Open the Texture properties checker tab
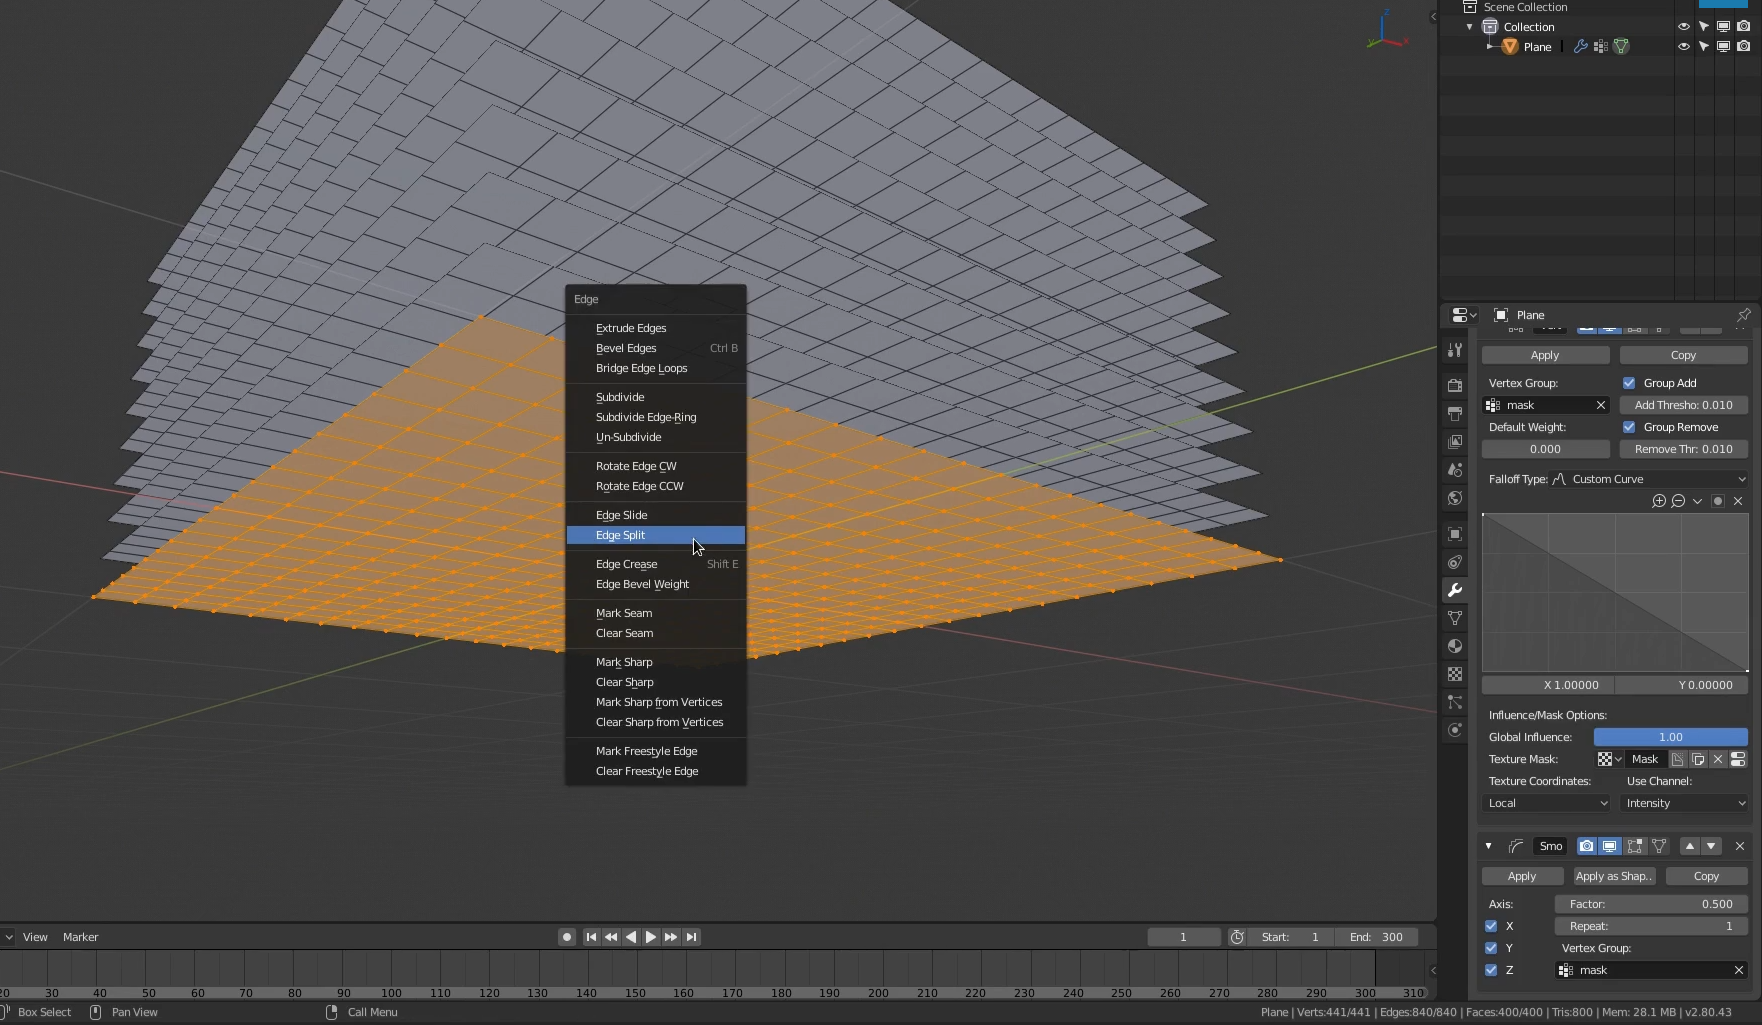 click(1455, 673)
